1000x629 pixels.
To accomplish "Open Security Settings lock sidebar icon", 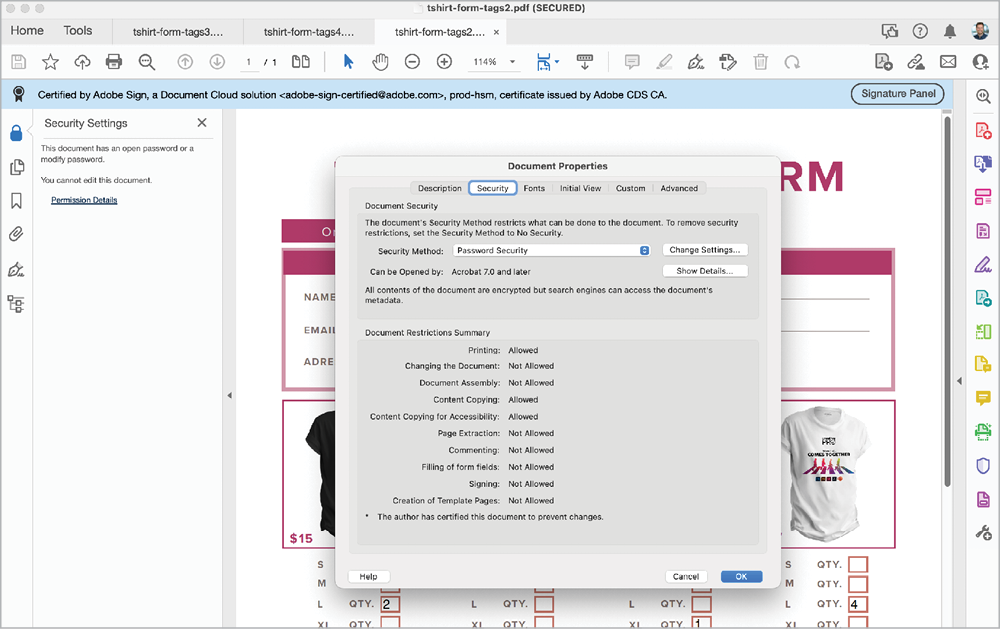I will tap(17, 133).
